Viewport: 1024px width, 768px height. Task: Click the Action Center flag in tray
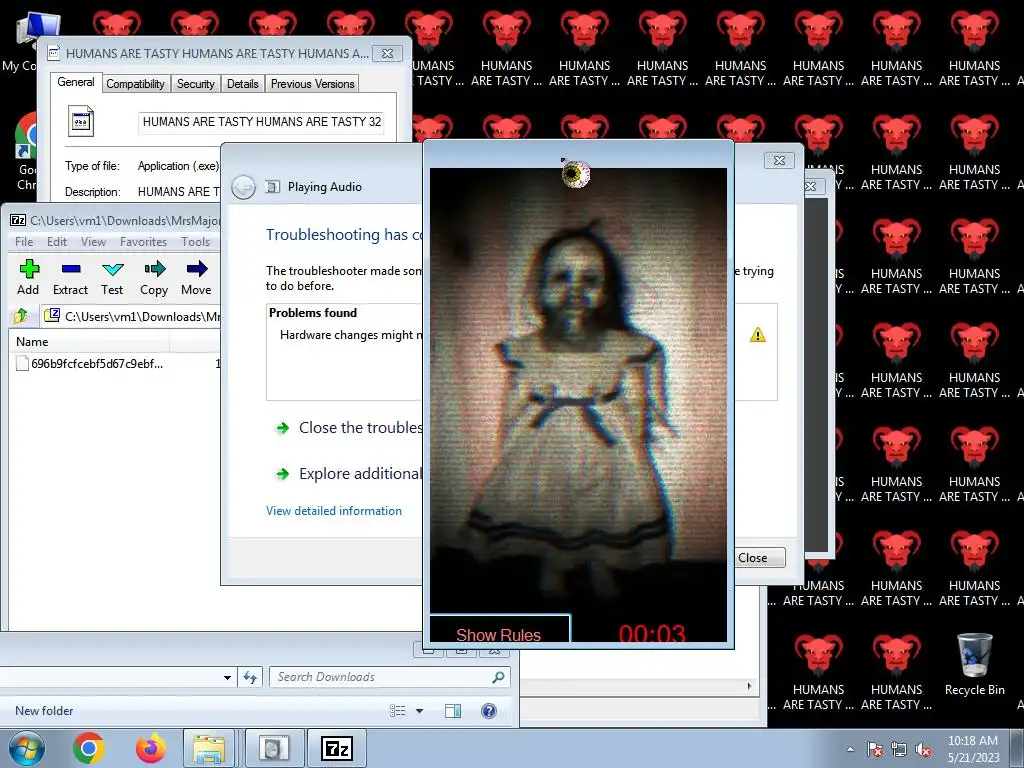[x=875, y=750]
